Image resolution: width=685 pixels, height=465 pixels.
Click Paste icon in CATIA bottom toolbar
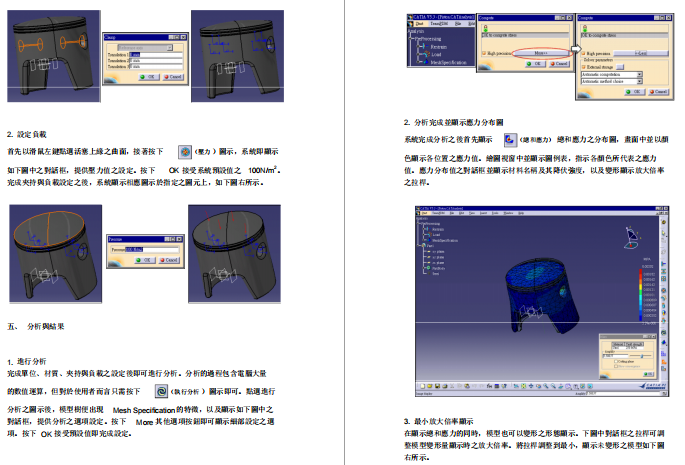(x=467, y=386)
